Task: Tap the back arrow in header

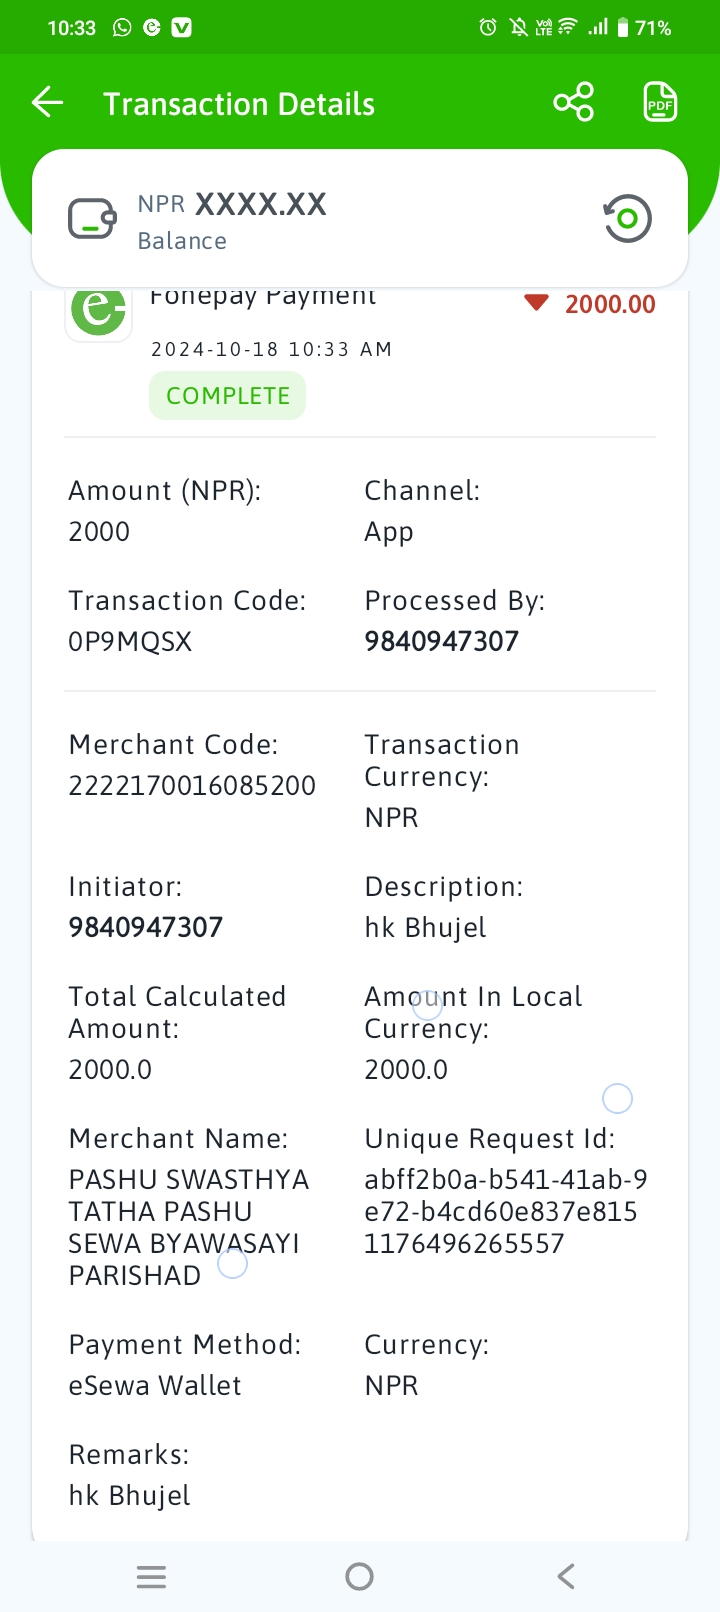Action: click(x=47, y=102)
